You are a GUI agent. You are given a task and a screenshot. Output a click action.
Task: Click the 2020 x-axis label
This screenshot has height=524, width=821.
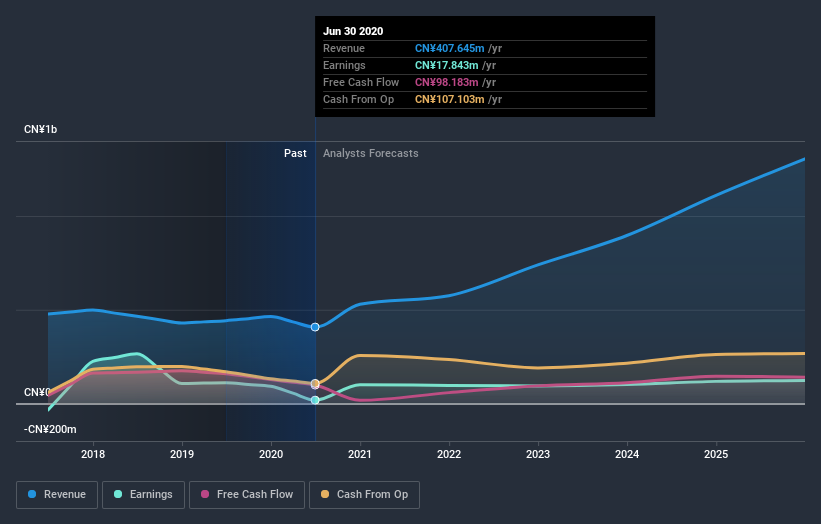click(x=271, y=454)
